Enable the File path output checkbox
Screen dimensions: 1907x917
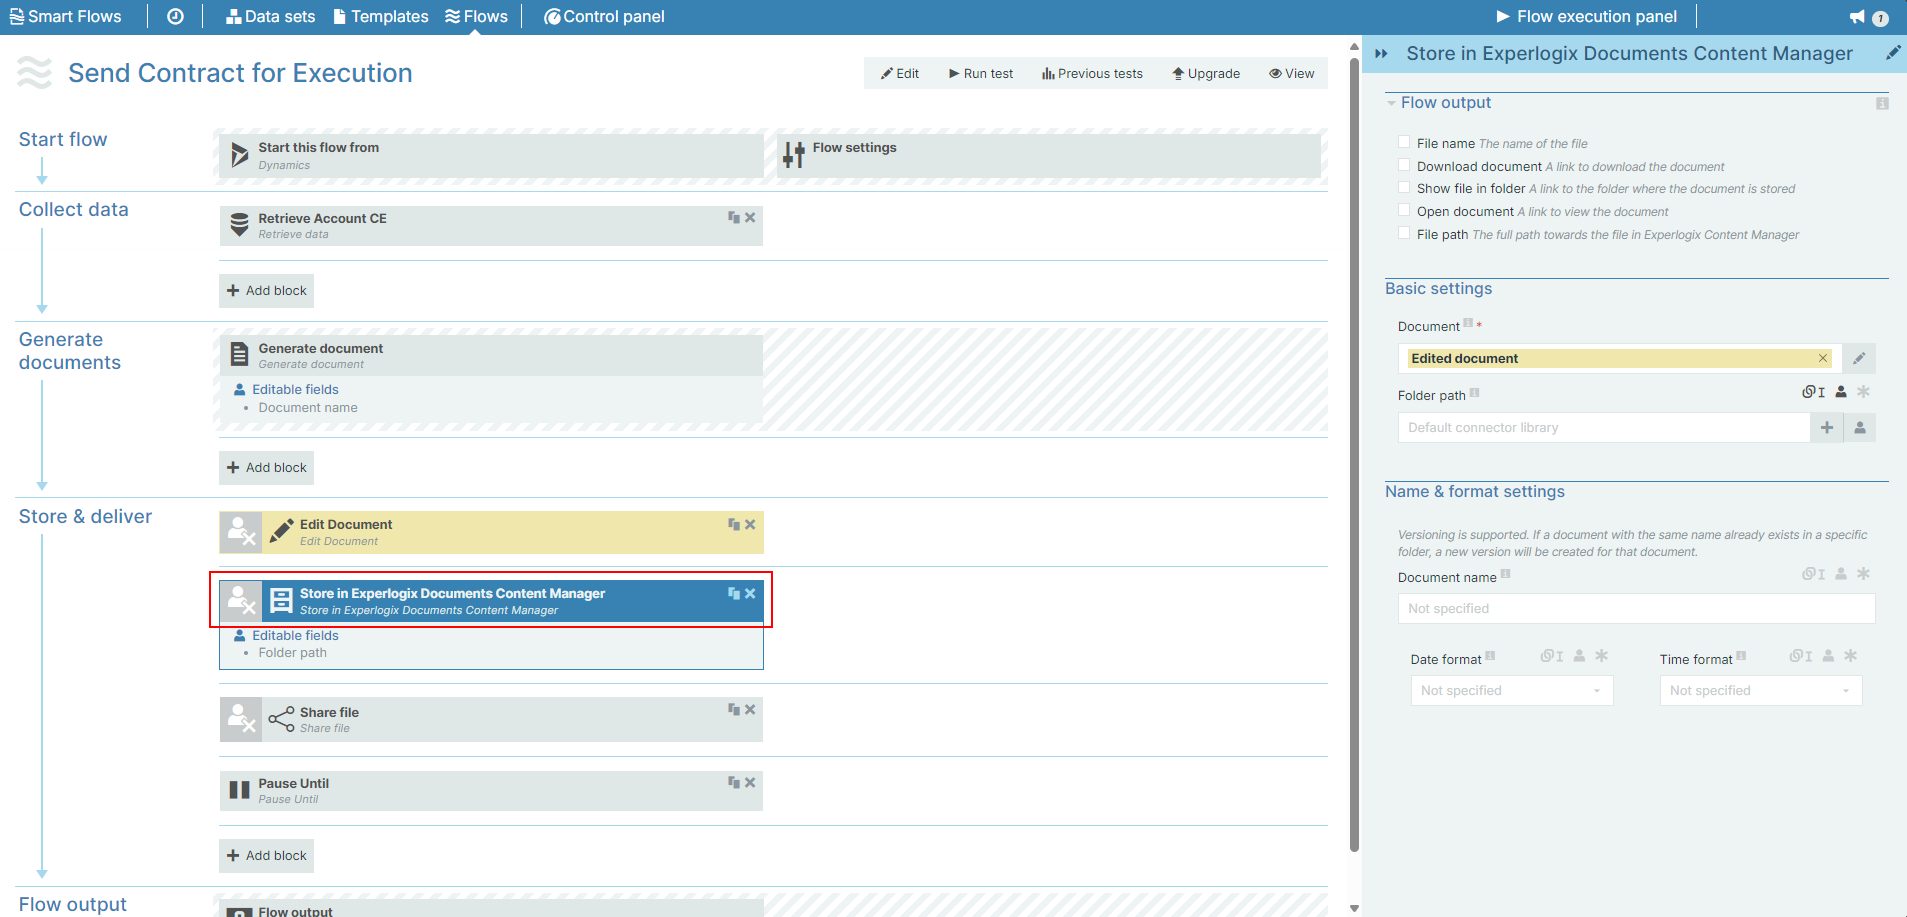coord(1404,233)
